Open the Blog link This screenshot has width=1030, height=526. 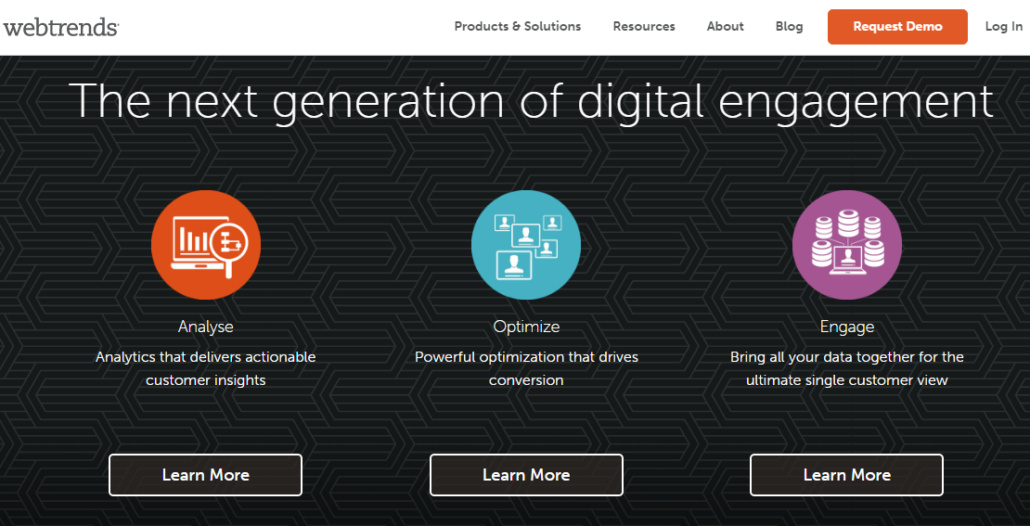click(789, 27)
